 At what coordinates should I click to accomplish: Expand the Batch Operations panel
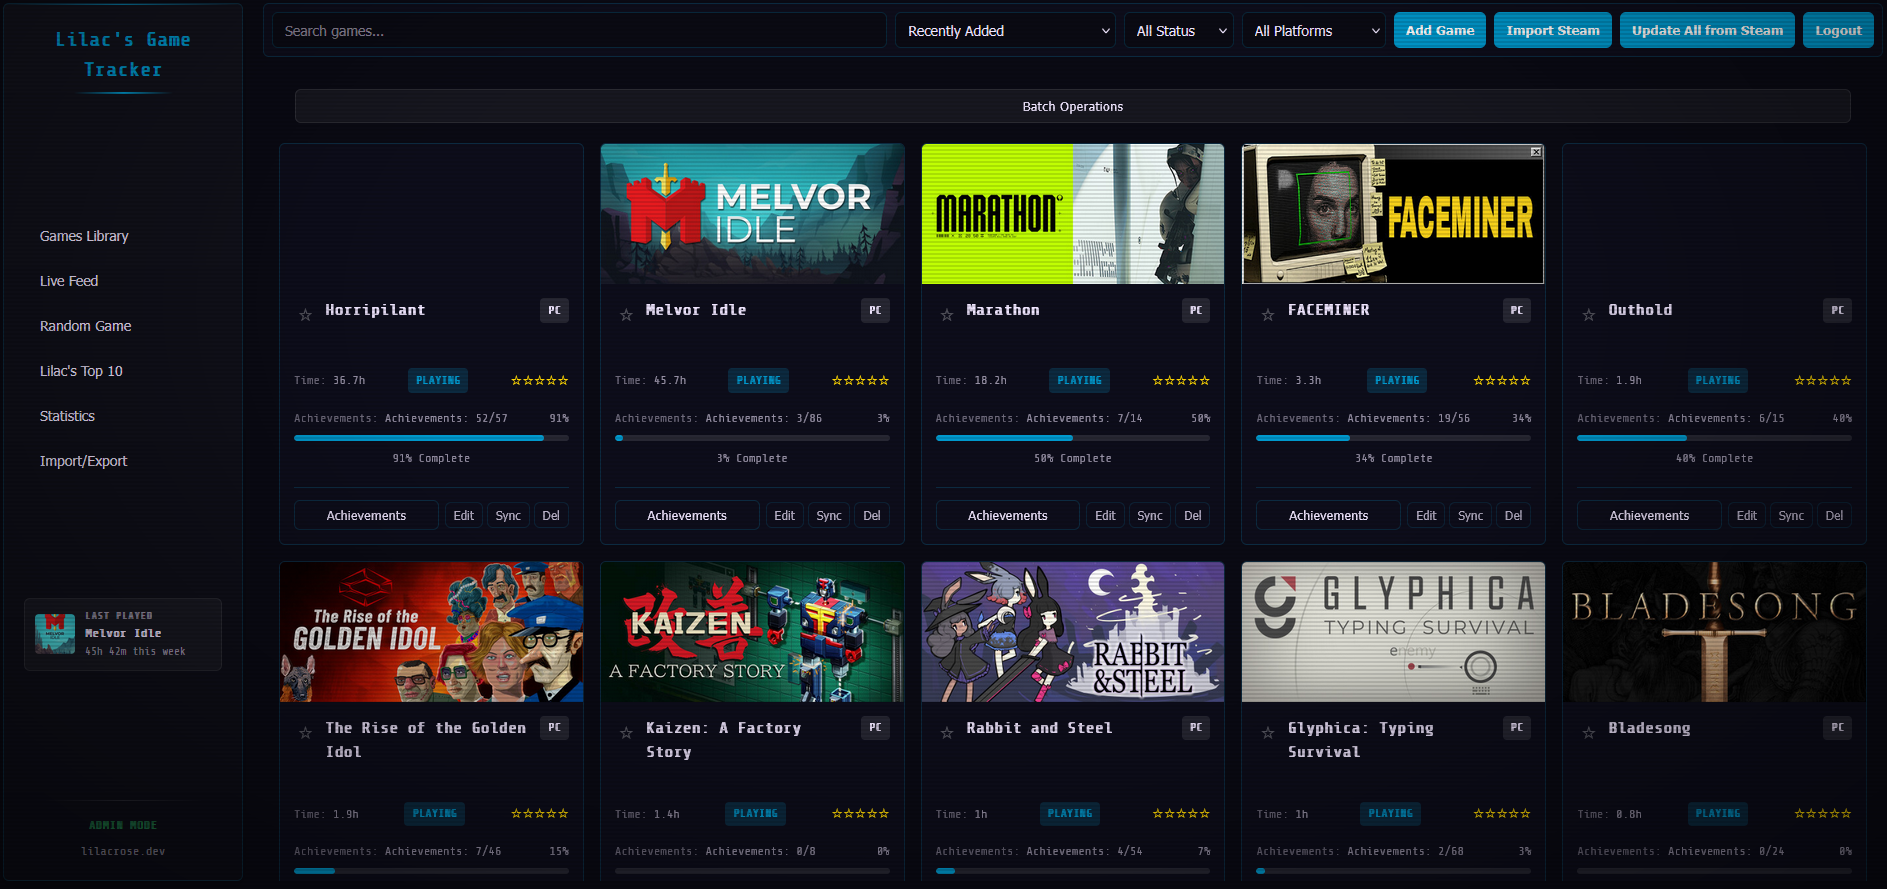point(1072,106)
